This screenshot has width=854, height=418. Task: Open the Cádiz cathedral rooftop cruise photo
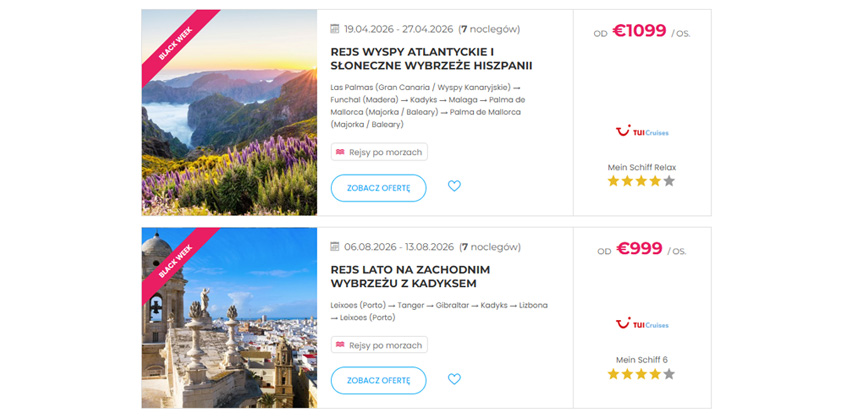(x=229, y=317)
